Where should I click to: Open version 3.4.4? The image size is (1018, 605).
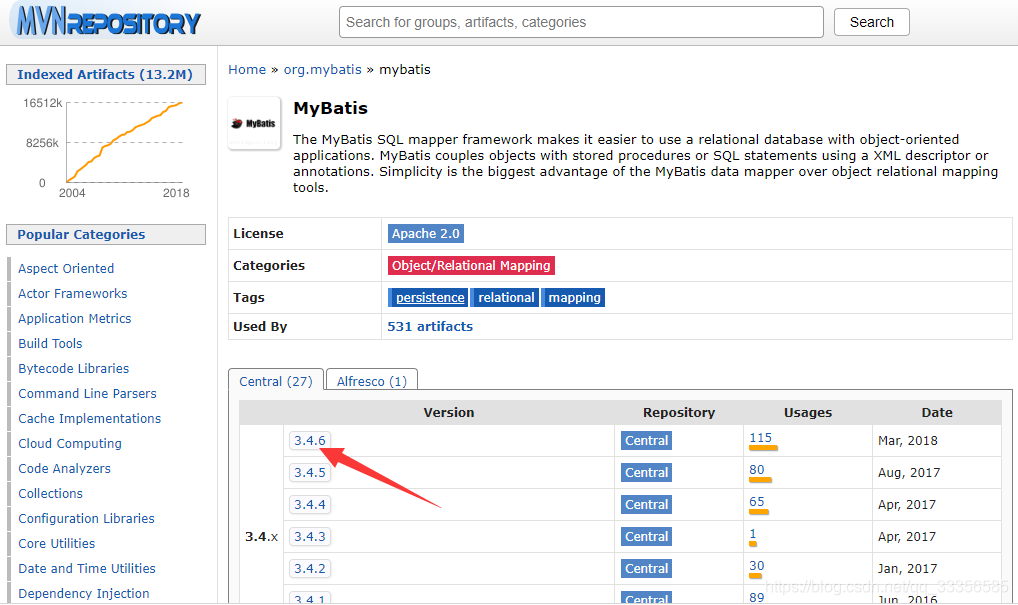click(310, 504)
